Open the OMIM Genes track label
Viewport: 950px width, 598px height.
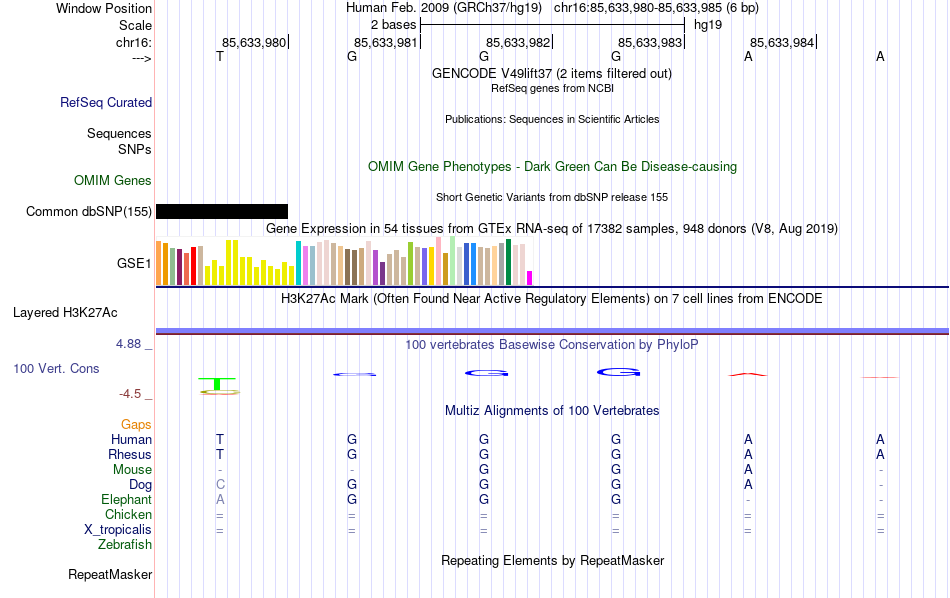(112, 181)
